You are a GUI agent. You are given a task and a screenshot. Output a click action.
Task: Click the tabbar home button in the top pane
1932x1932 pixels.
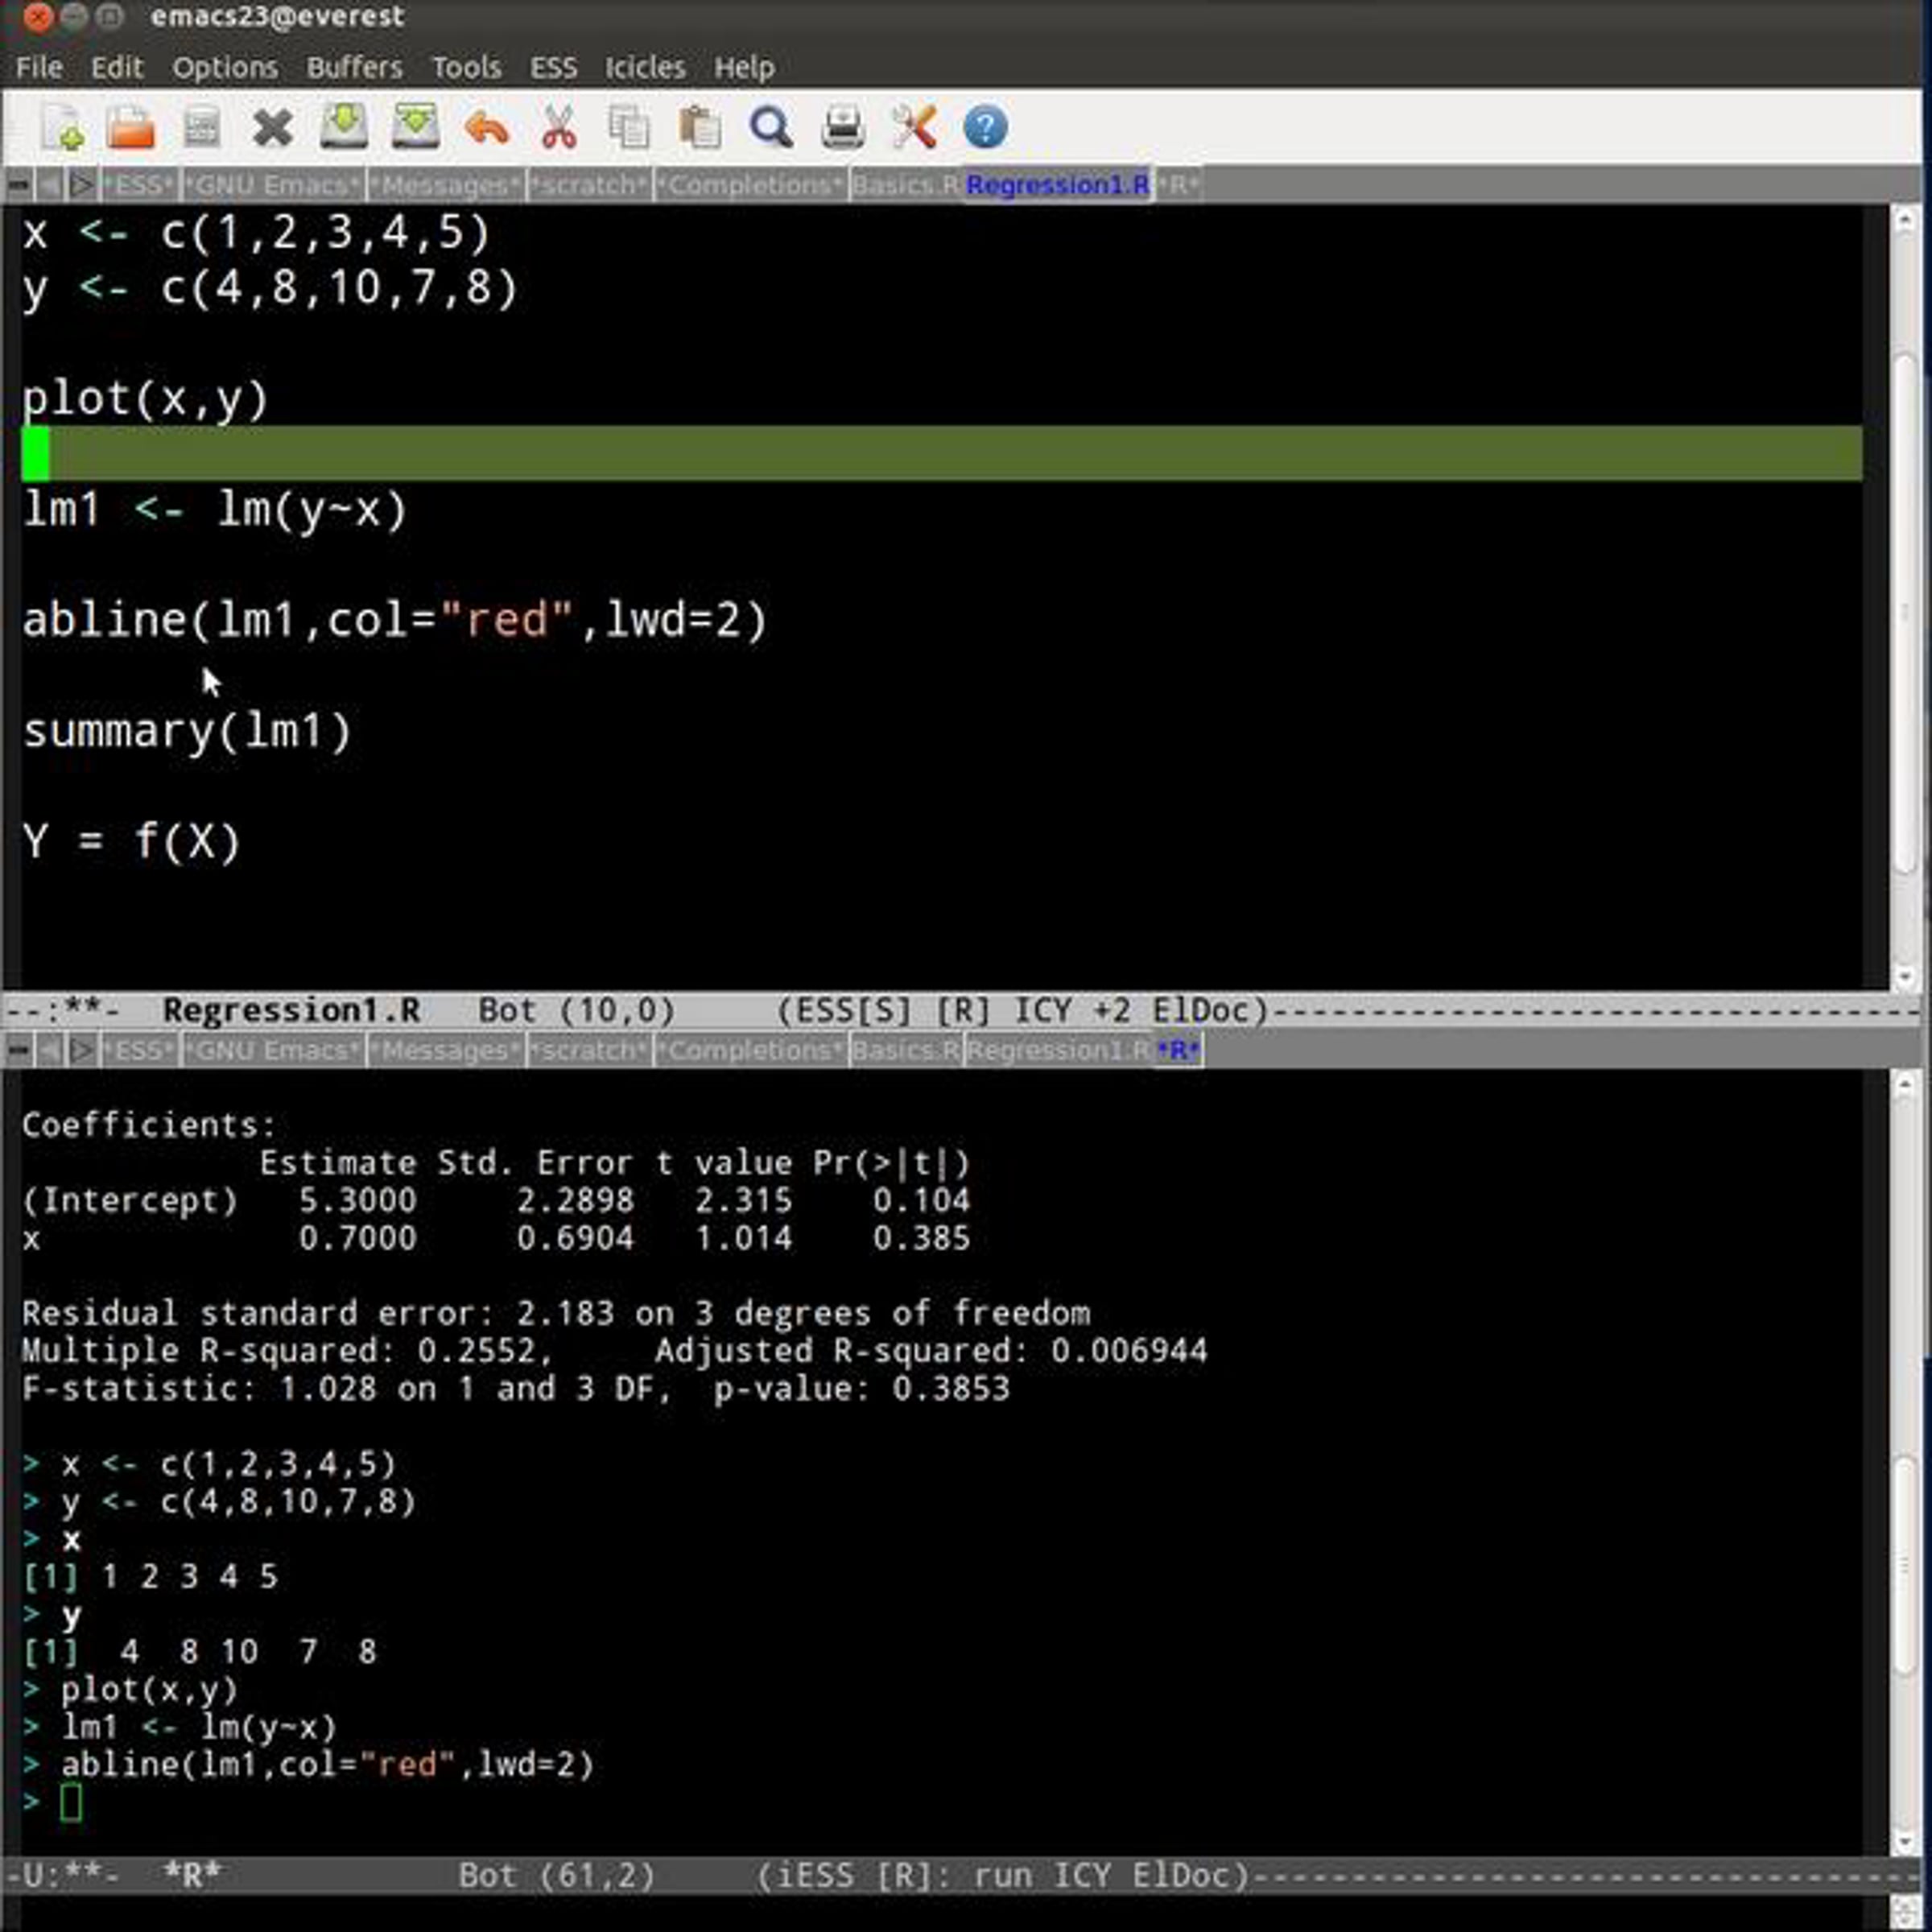pyautogui.click(x=17, y=186)
